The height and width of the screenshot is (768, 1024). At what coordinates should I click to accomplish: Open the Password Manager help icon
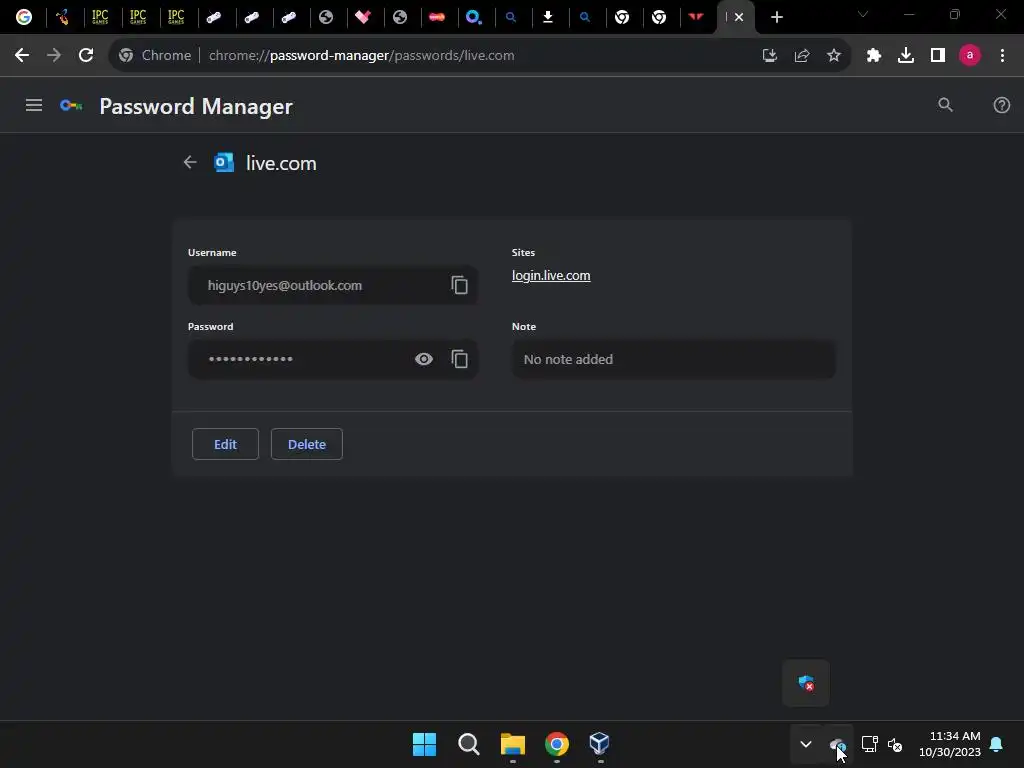pos(1001,105)
